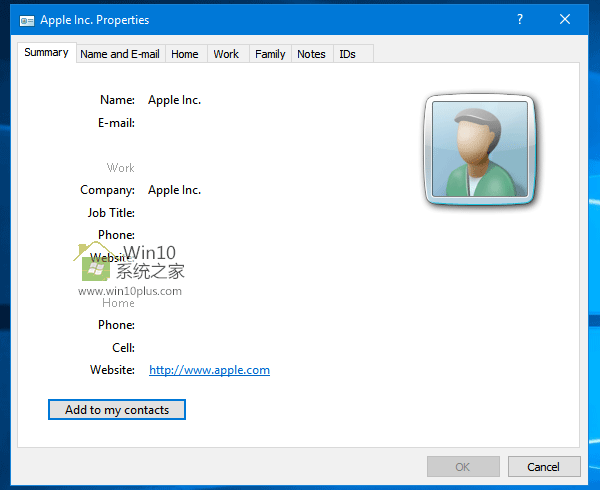Switch to the Family tab
Screen dimensions: 600x490
click(270, 54)
